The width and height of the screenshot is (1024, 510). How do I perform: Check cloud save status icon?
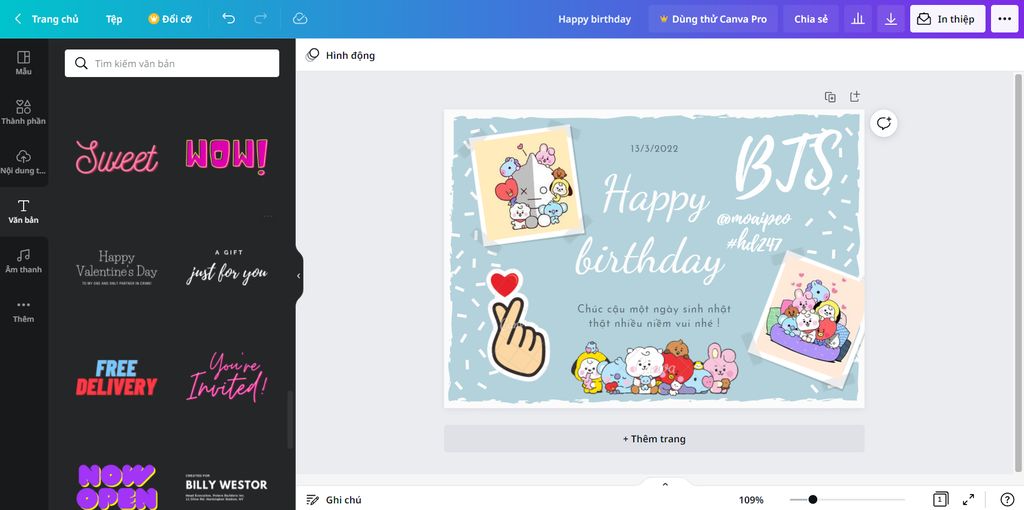tap(300, 19)
